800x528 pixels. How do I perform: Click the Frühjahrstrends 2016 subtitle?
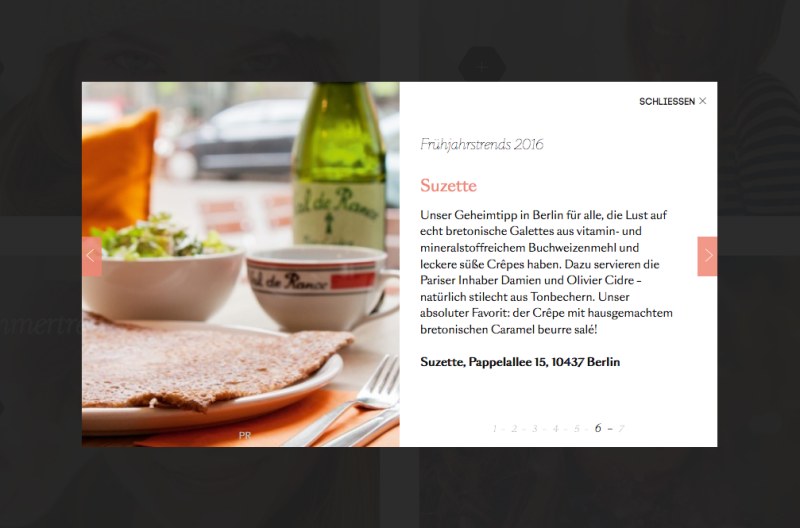coord(482,144)
